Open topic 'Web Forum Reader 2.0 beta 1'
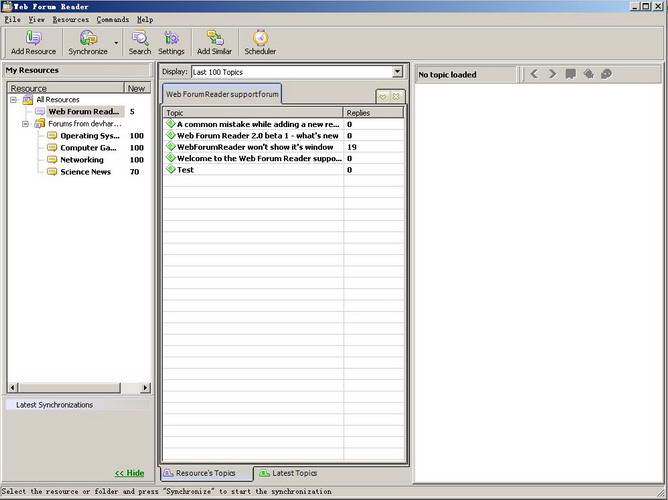 (x=257, y=136)
